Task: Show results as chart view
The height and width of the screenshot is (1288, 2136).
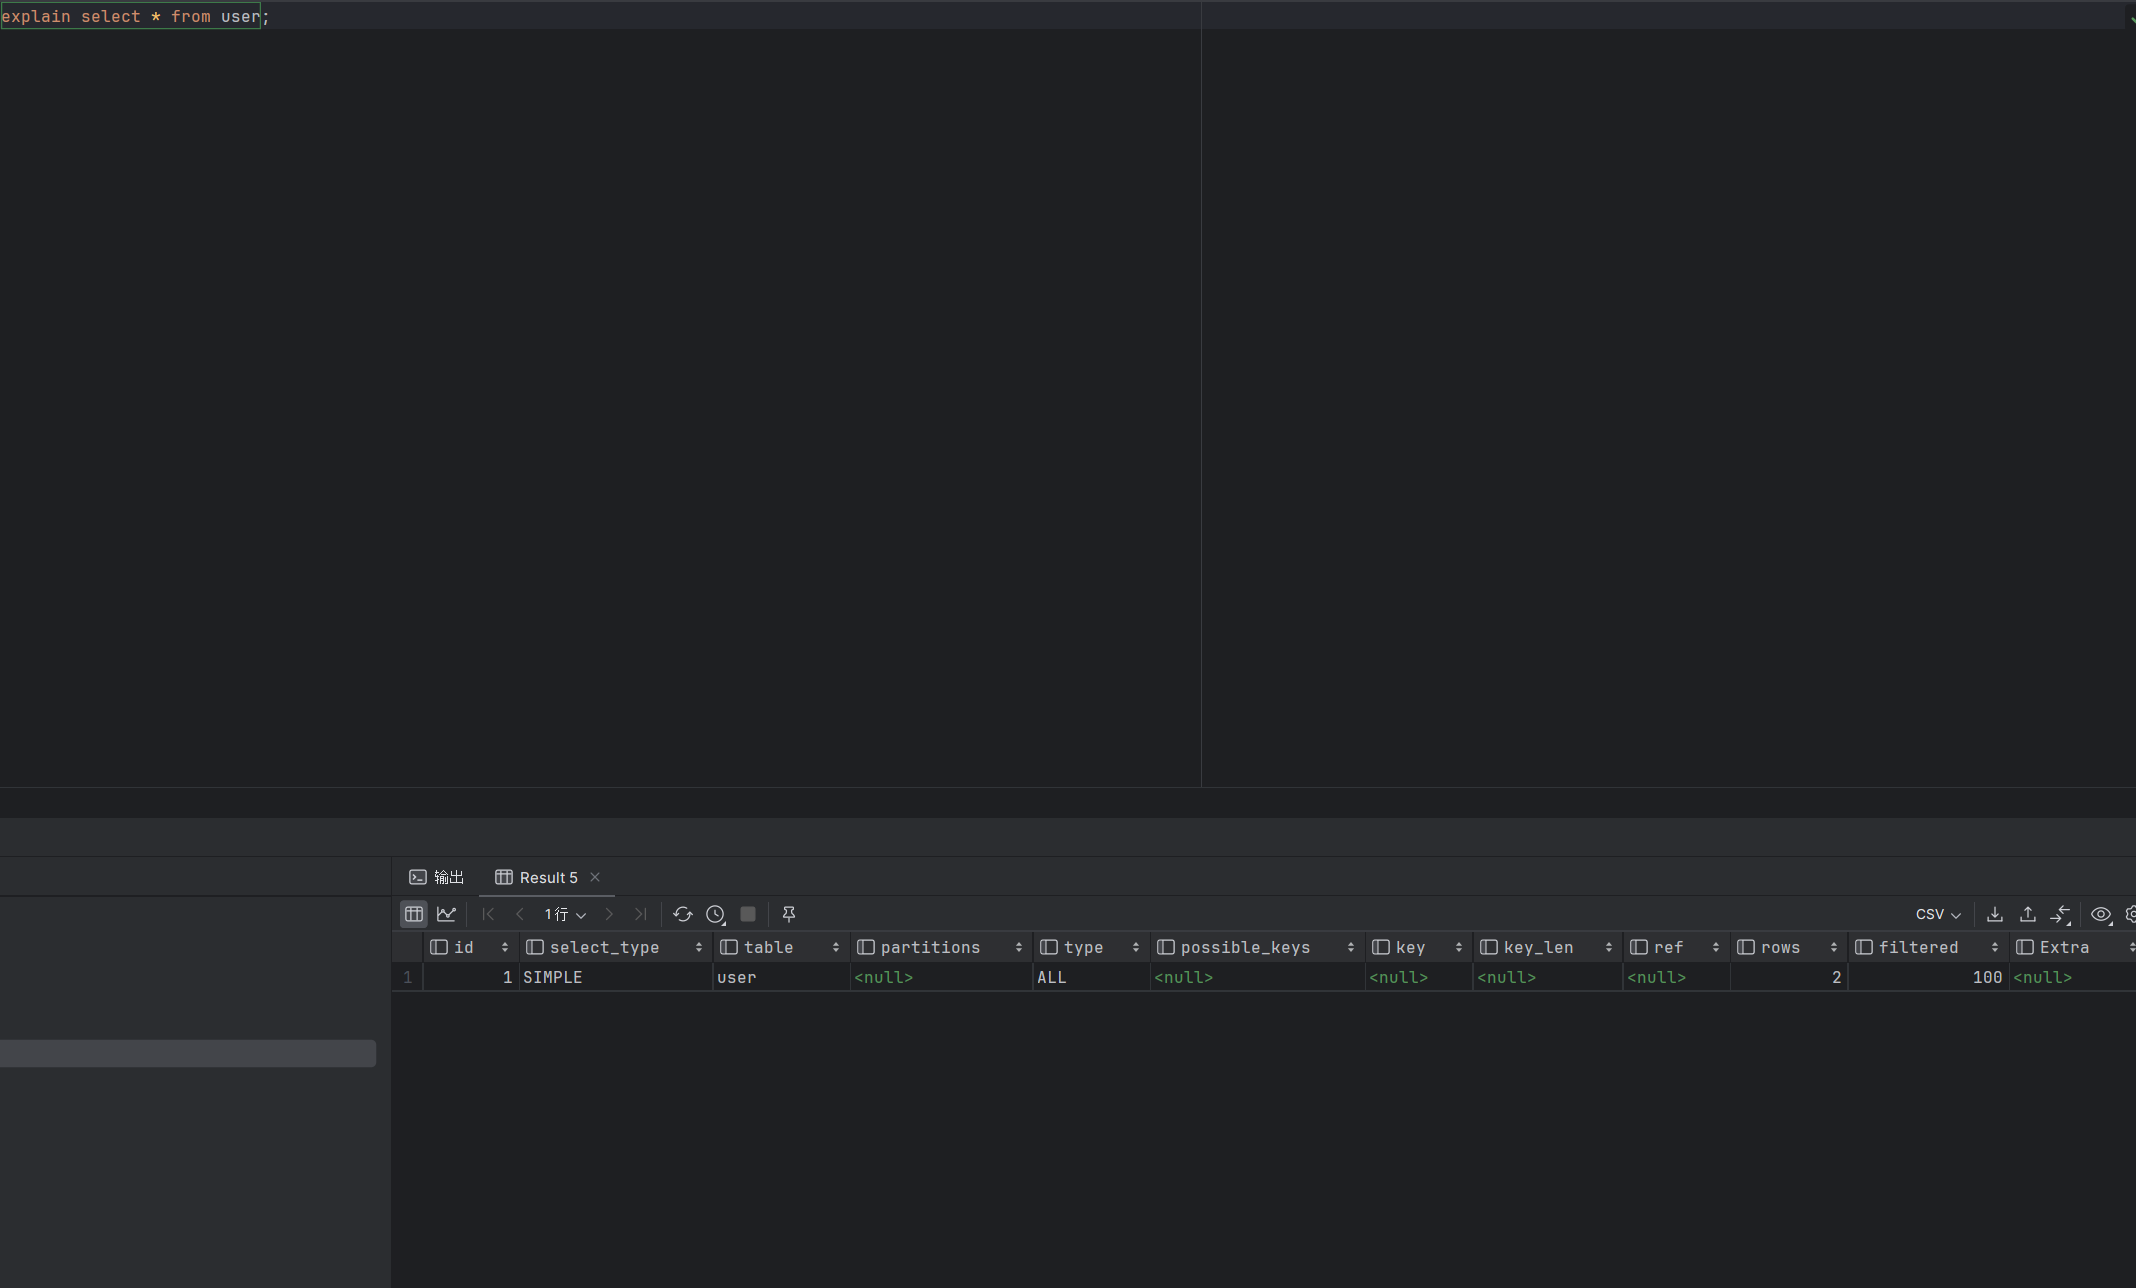Action: click(x=446, y=914)
